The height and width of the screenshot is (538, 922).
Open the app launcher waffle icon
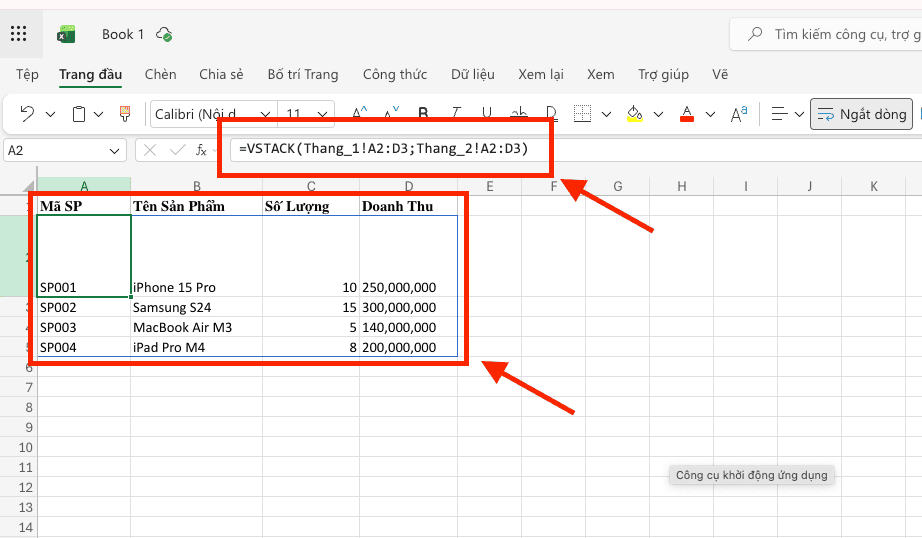point(19,34)
